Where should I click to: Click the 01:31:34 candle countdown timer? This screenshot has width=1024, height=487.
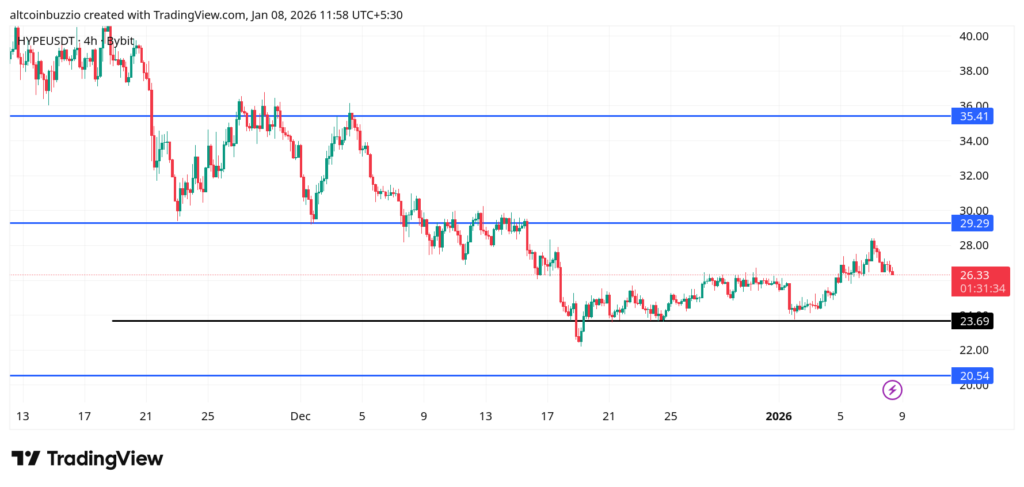coord(975,289)
